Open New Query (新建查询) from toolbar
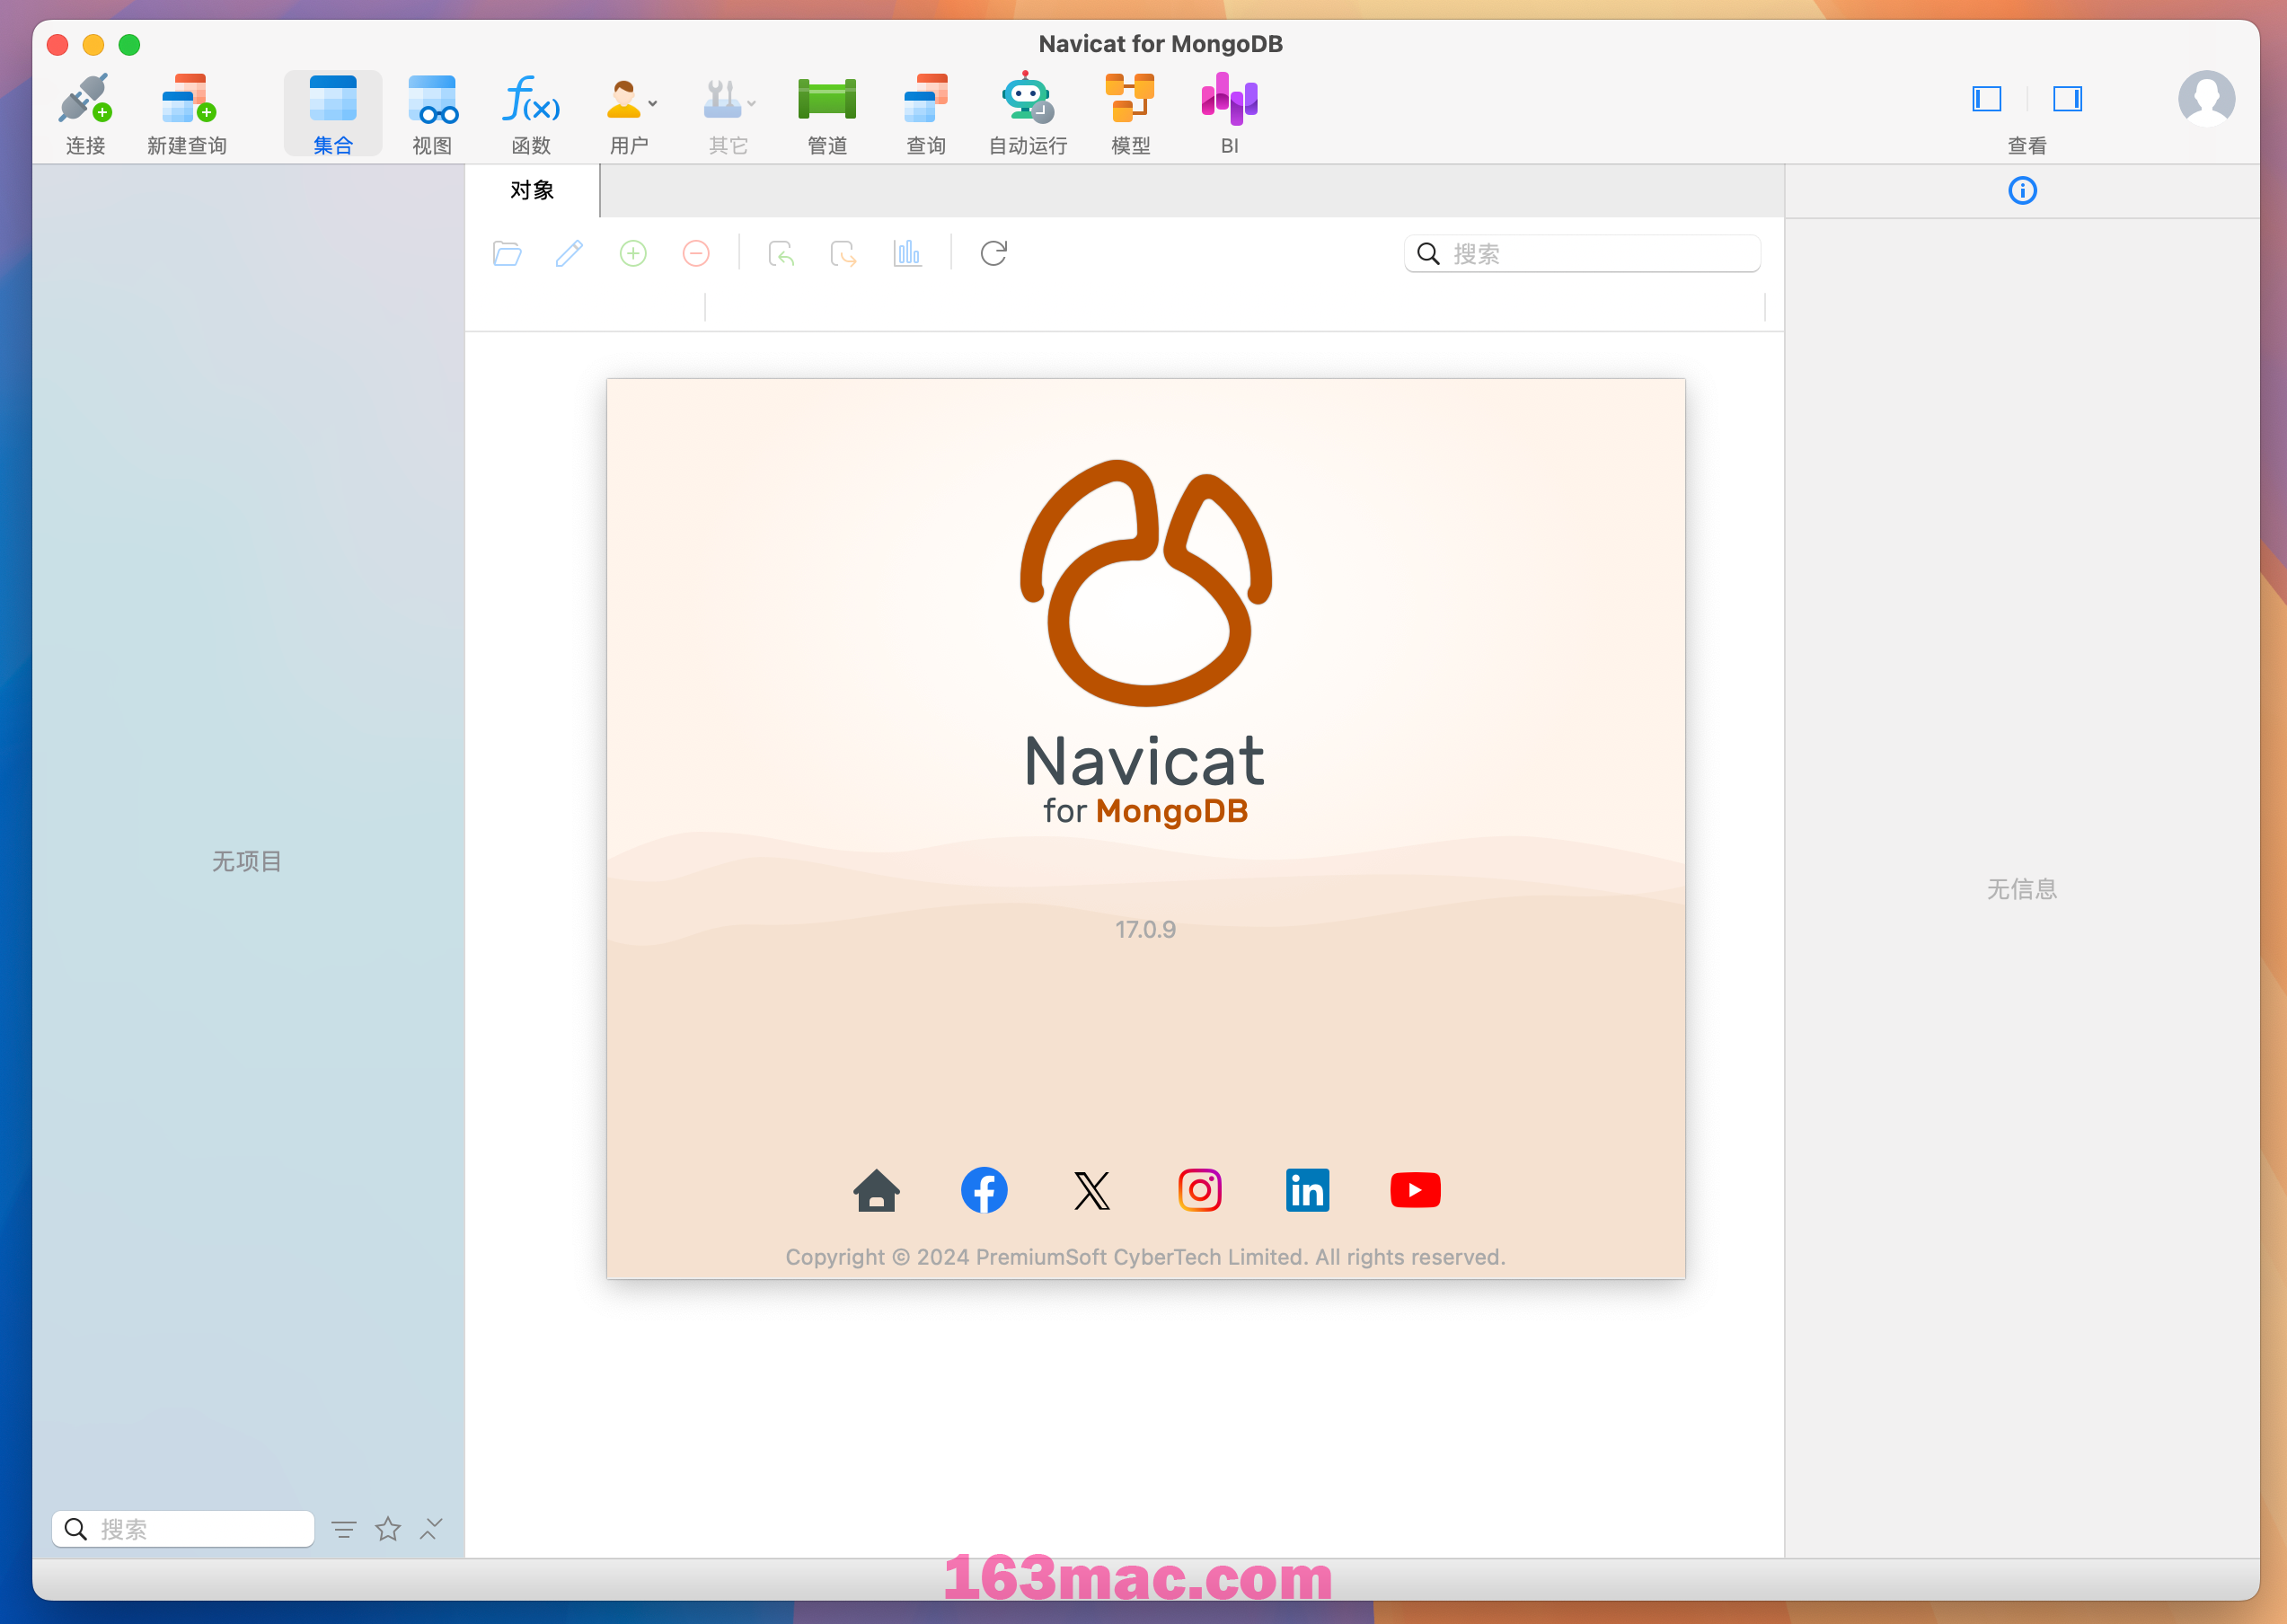The width and height of the screenshot is (2287, 1624). [187, 99]
